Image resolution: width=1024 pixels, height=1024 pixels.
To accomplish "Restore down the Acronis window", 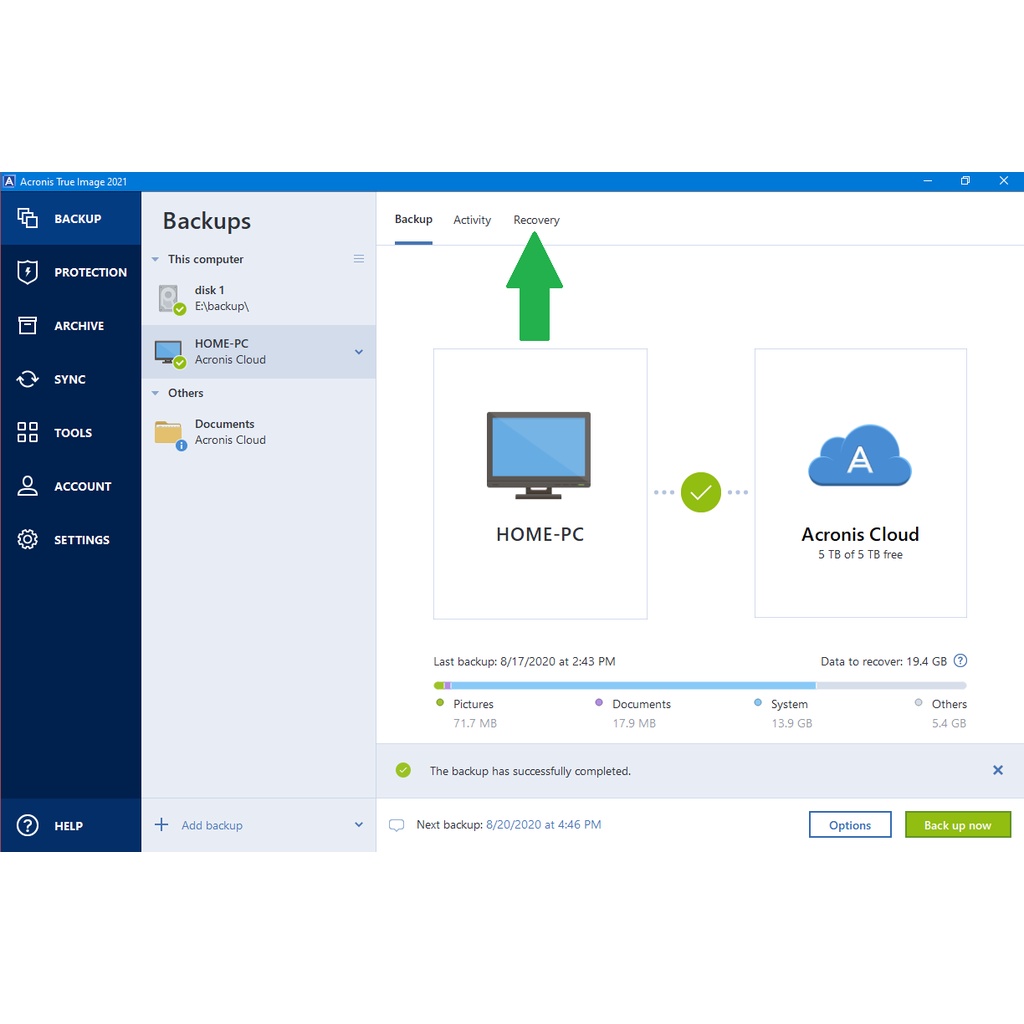I will point(965,181).
